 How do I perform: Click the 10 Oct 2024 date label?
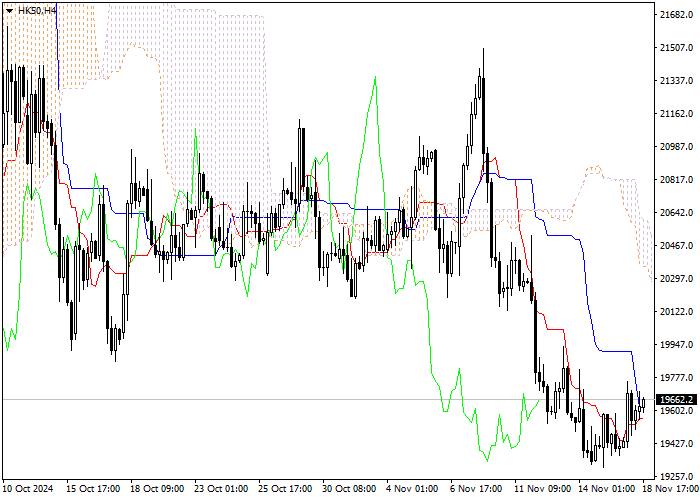pyautogui.click(x=28, y=489)
